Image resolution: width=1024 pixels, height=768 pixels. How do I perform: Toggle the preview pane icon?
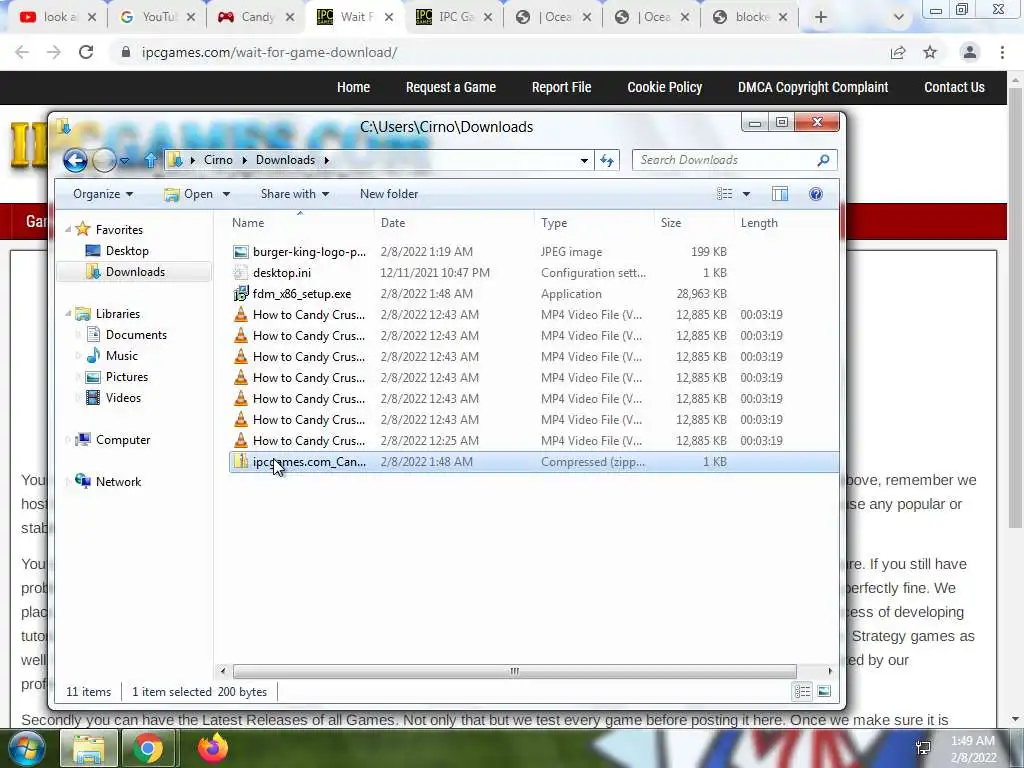coord(780,194)
